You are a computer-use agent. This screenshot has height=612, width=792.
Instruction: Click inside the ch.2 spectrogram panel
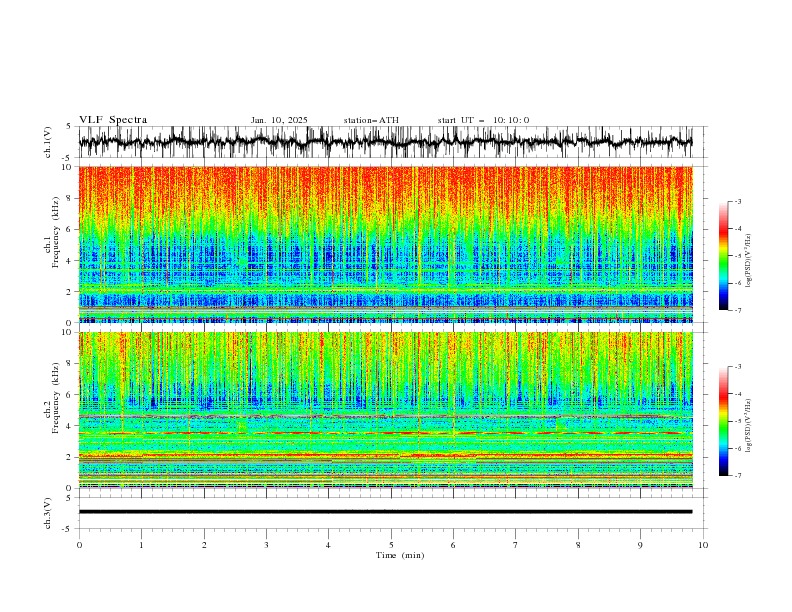[x=385, y=410]
